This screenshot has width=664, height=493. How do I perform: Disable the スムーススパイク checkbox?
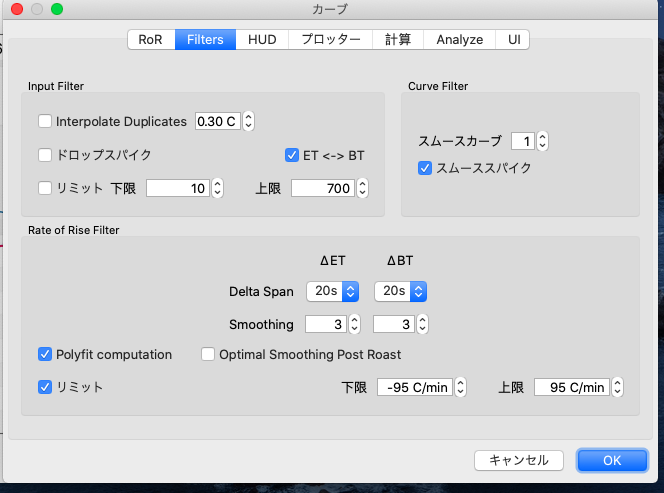coord(425,168)
